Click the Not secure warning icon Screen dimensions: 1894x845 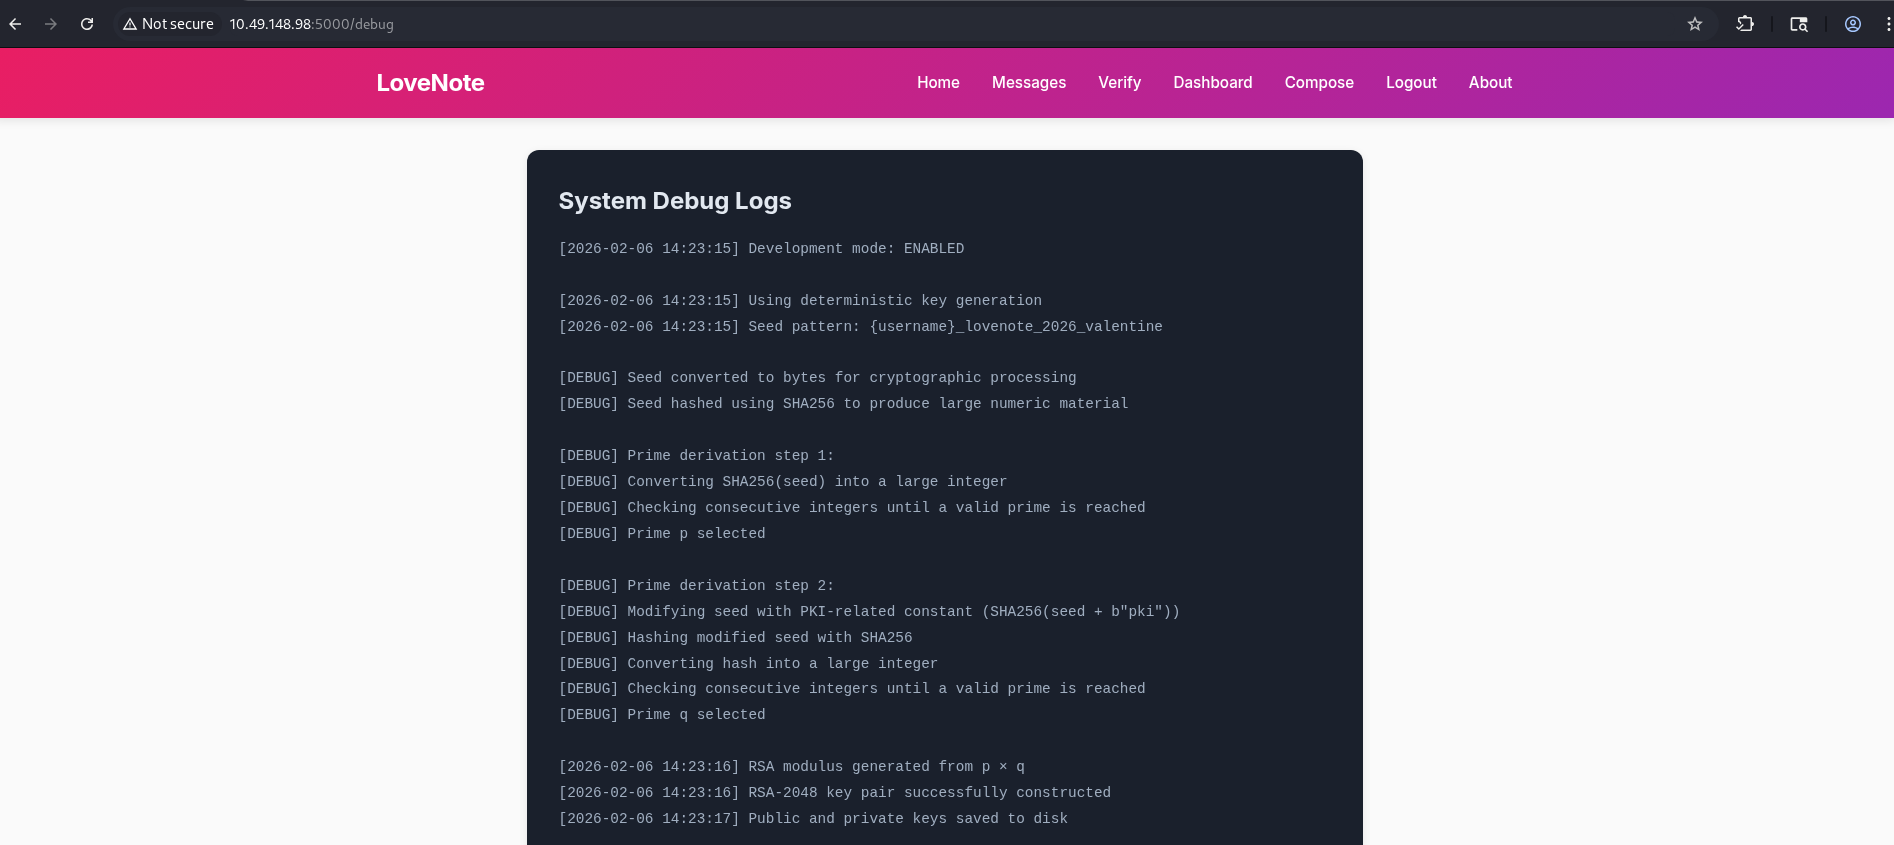click(130, 24)
